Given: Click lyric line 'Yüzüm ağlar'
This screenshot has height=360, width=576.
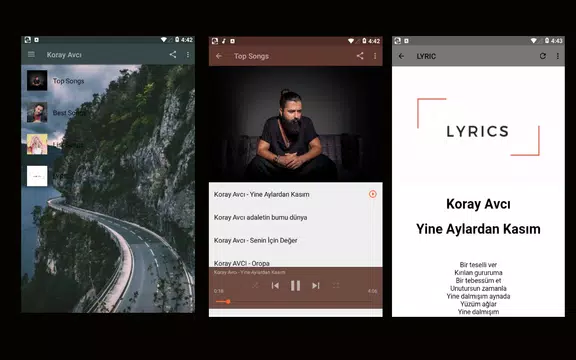Looking at the screenshot, I should [478, 304].
